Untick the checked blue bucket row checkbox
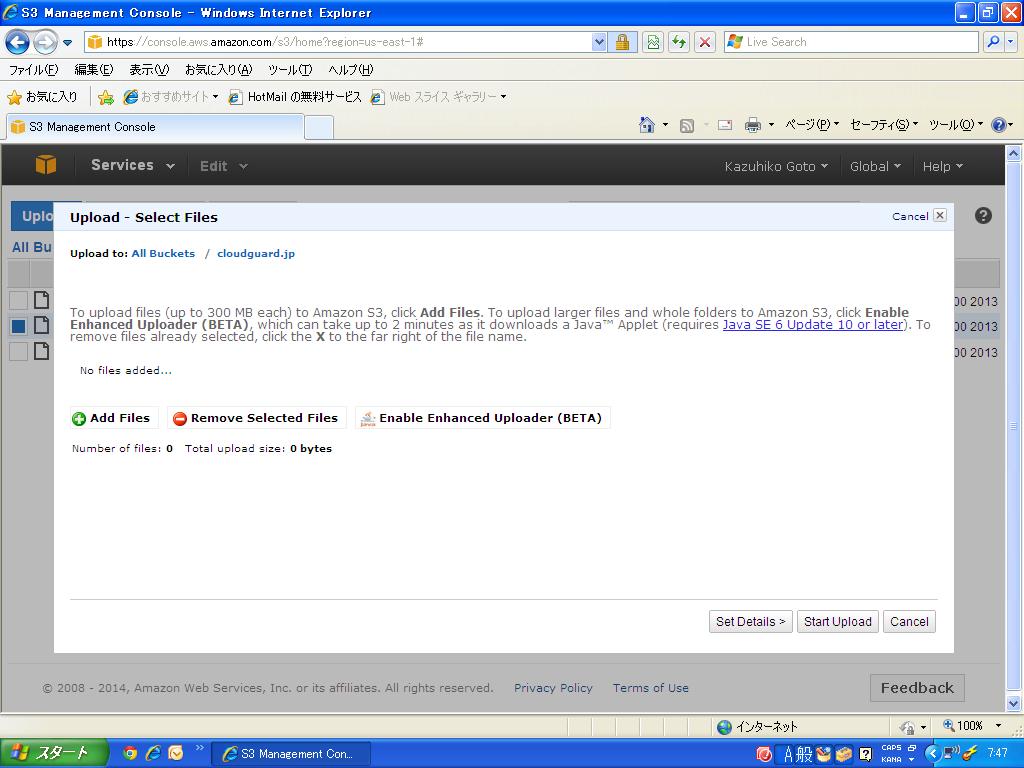The height and width of the screenshot is (768, 1024). point(18,326)
